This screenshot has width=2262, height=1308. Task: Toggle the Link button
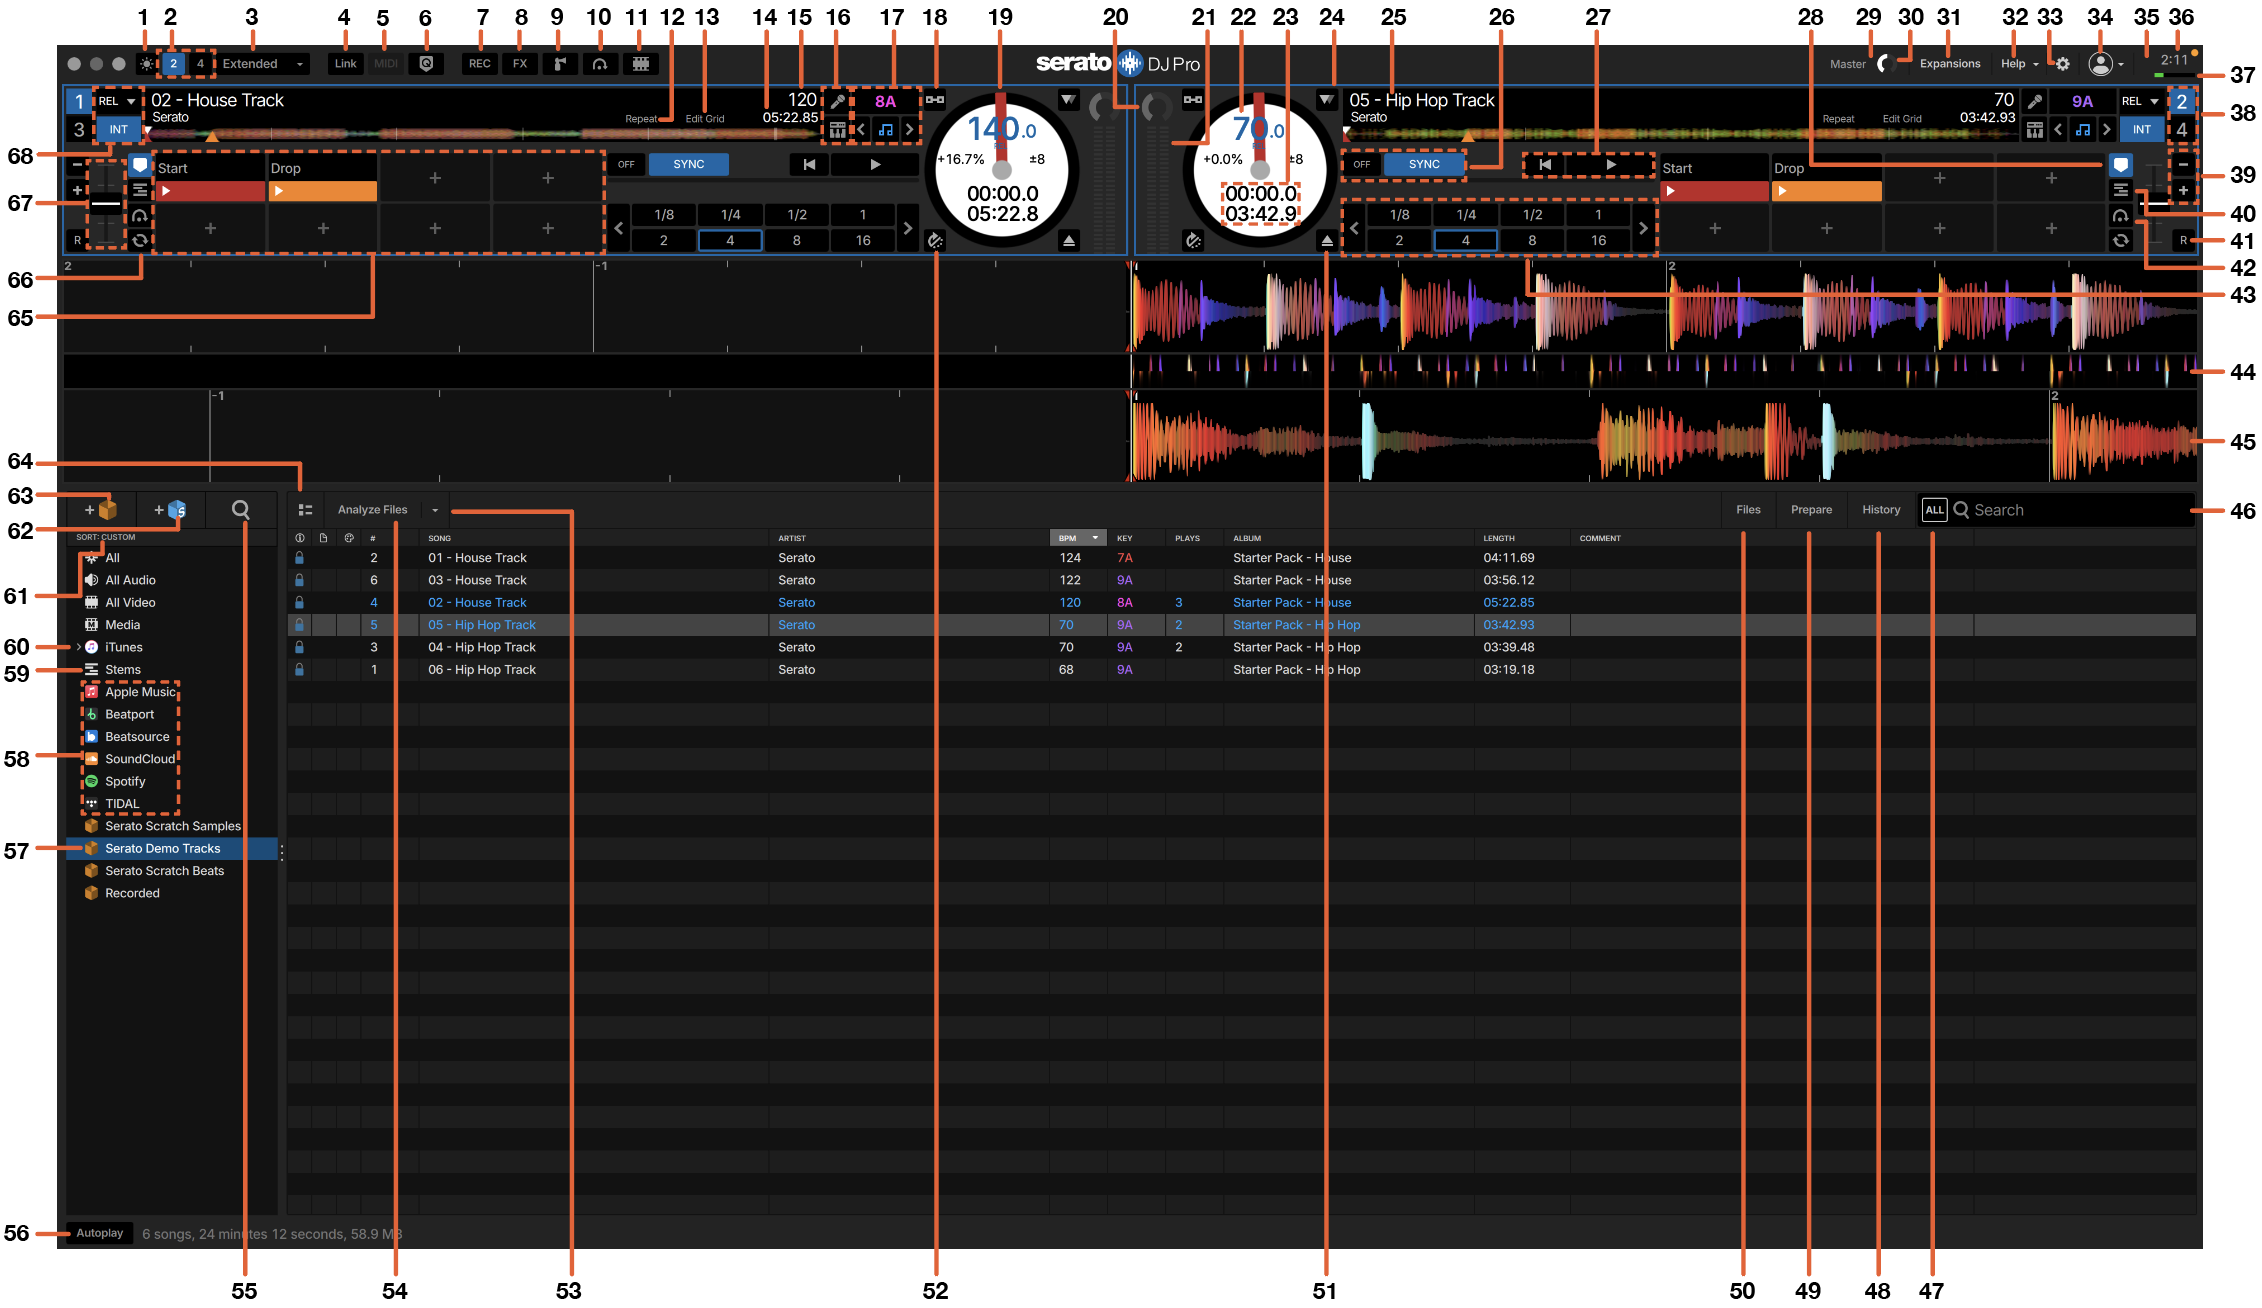pos(345,64)
